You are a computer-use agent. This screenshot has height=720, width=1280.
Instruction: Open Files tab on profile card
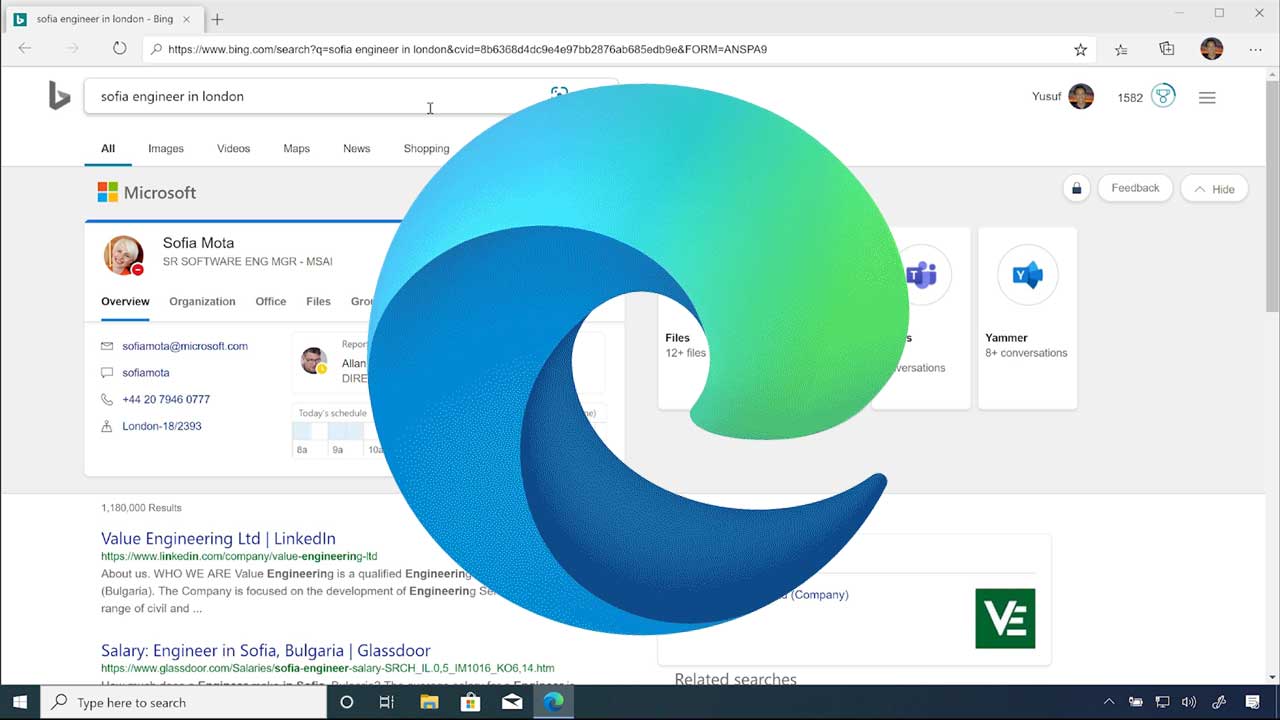click(x=318, y=301)
